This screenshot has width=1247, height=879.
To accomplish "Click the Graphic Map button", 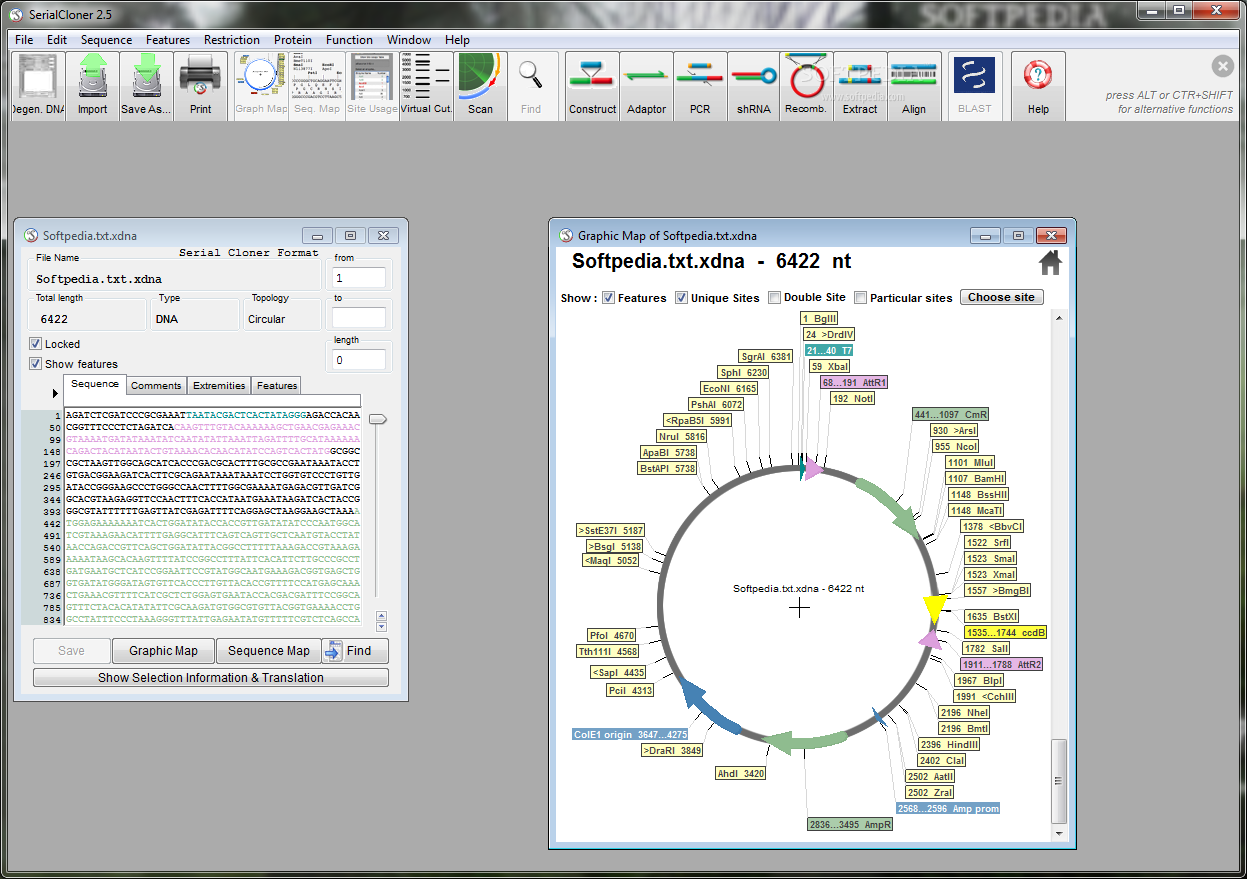I will (164, 651).
